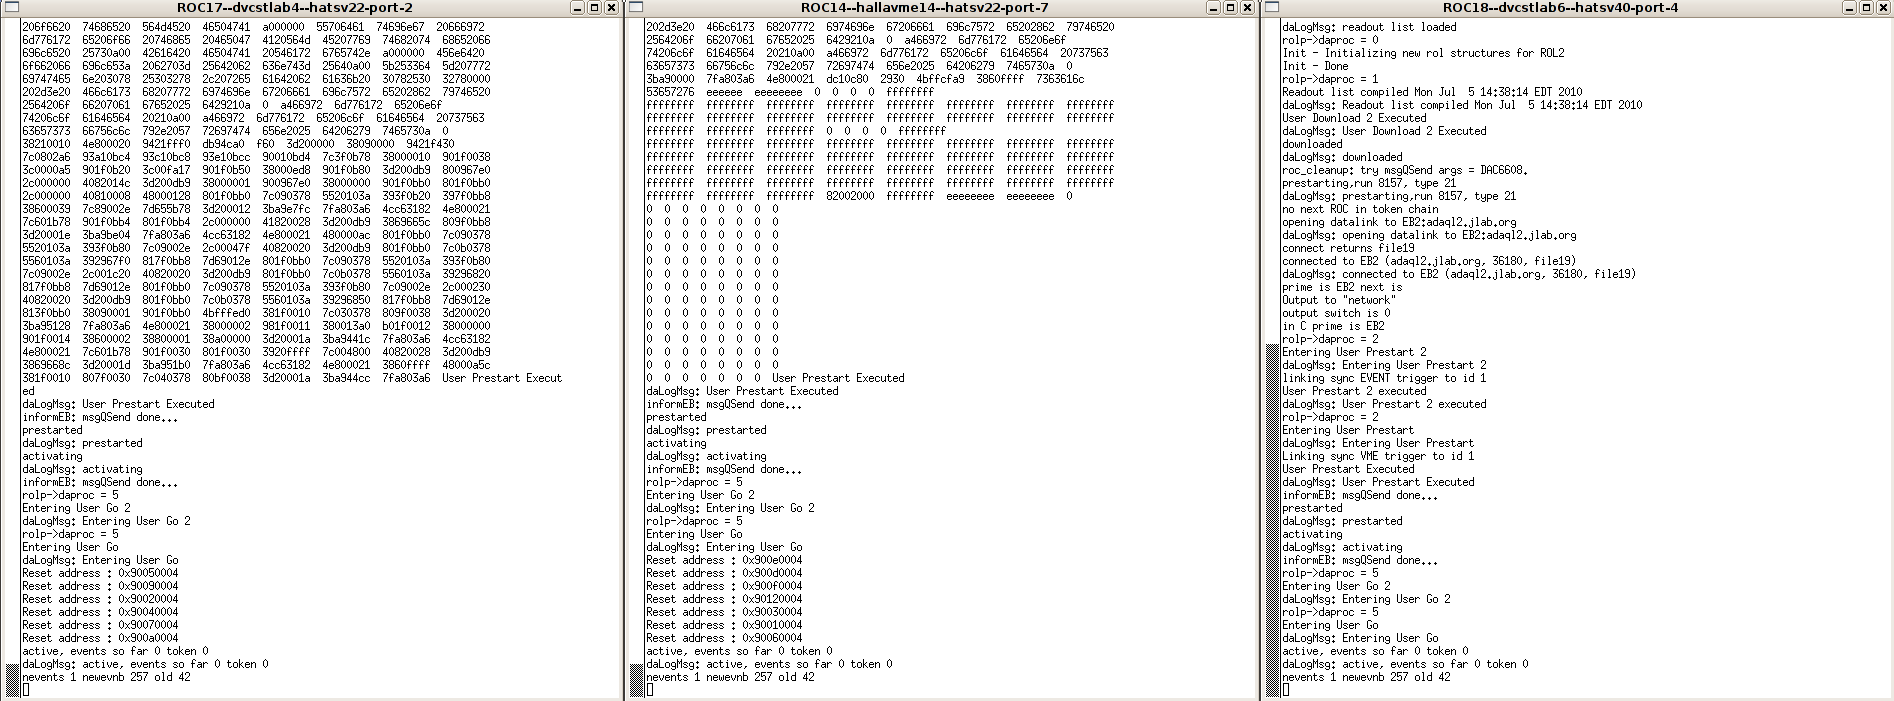Select line 'Reset address : 0x900f0004'

724,586
